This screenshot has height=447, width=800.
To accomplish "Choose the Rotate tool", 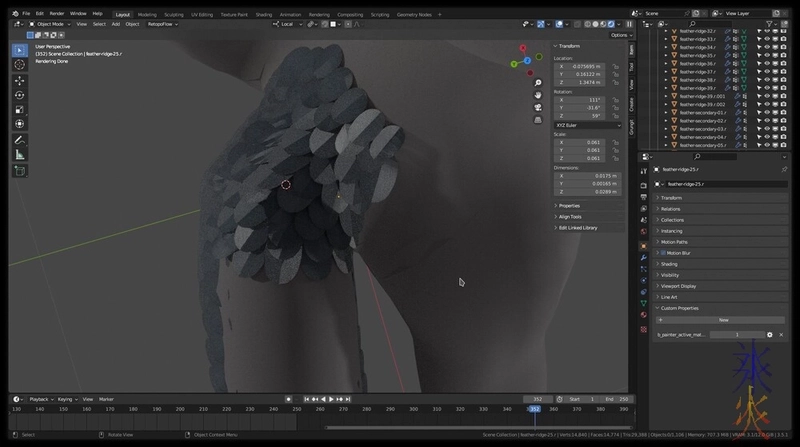I will (20, 95).
